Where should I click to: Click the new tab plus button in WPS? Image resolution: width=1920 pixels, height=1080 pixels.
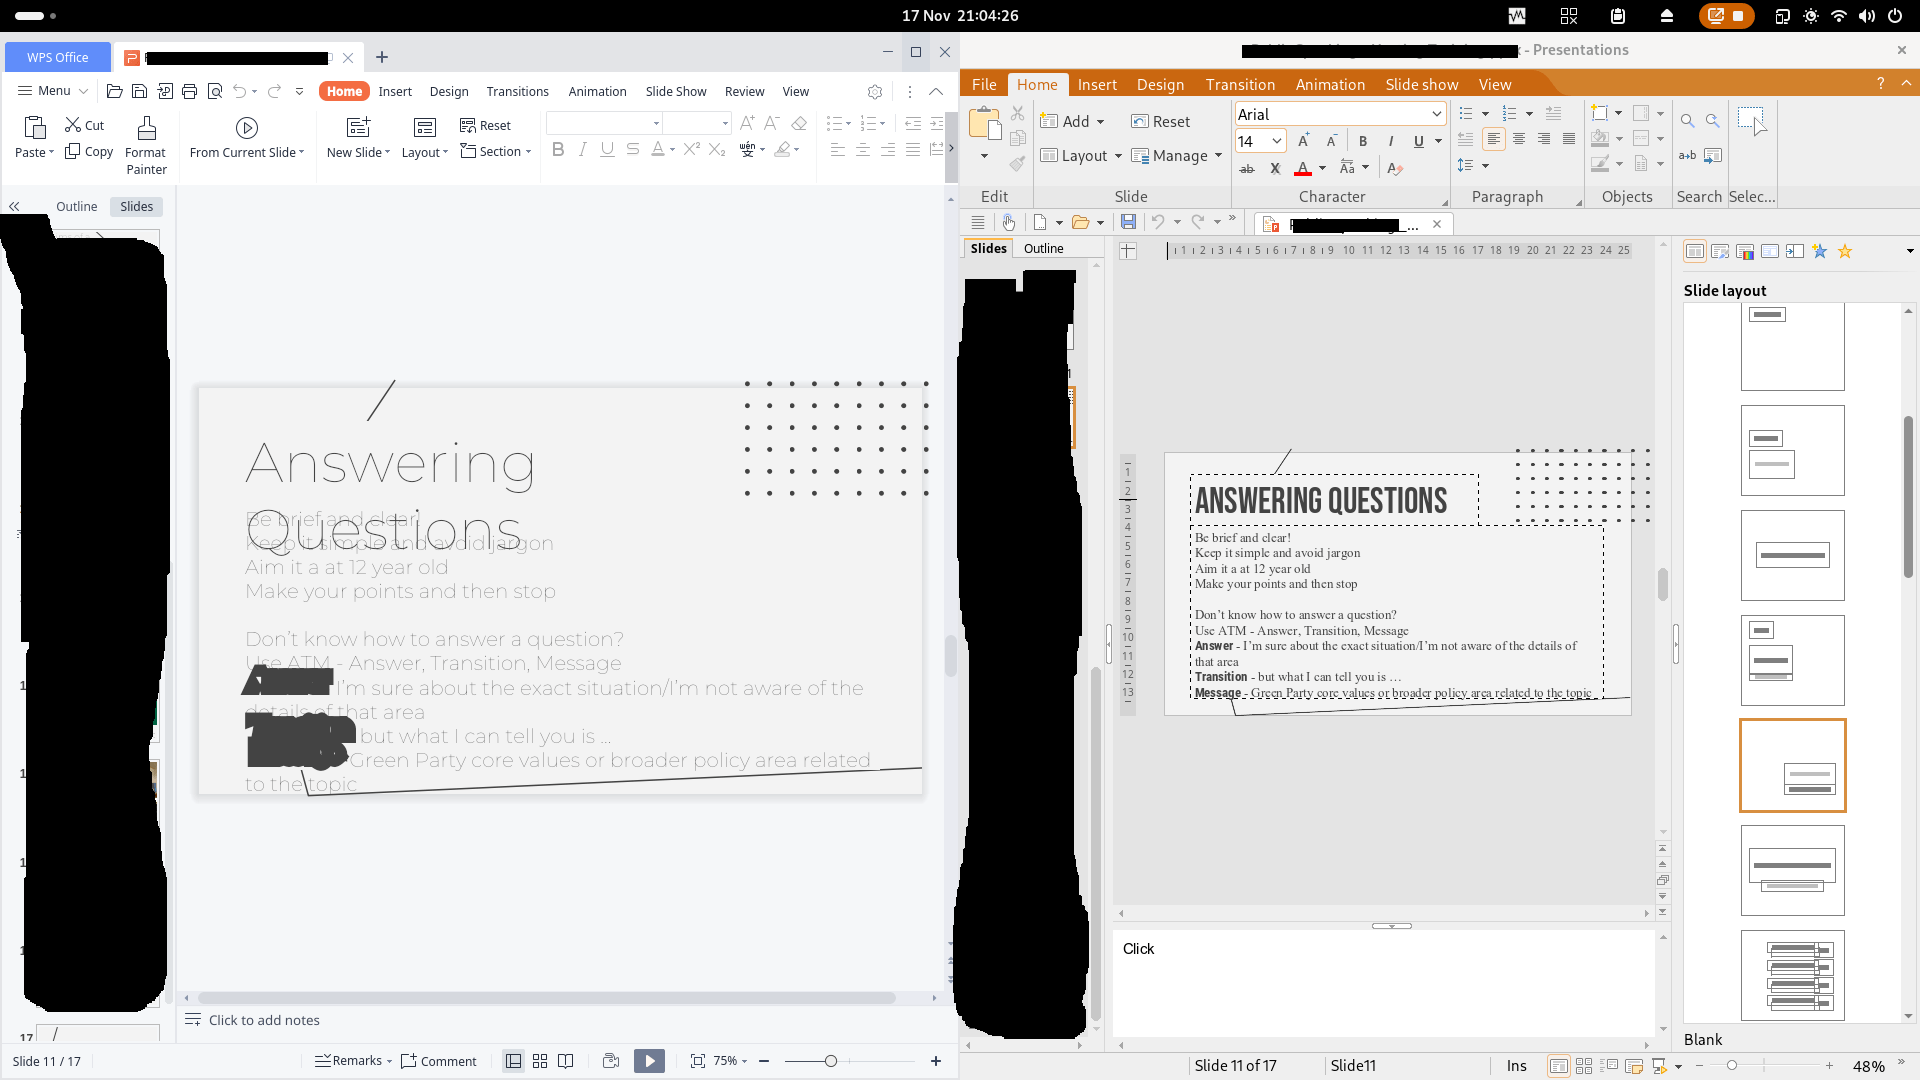382,57
